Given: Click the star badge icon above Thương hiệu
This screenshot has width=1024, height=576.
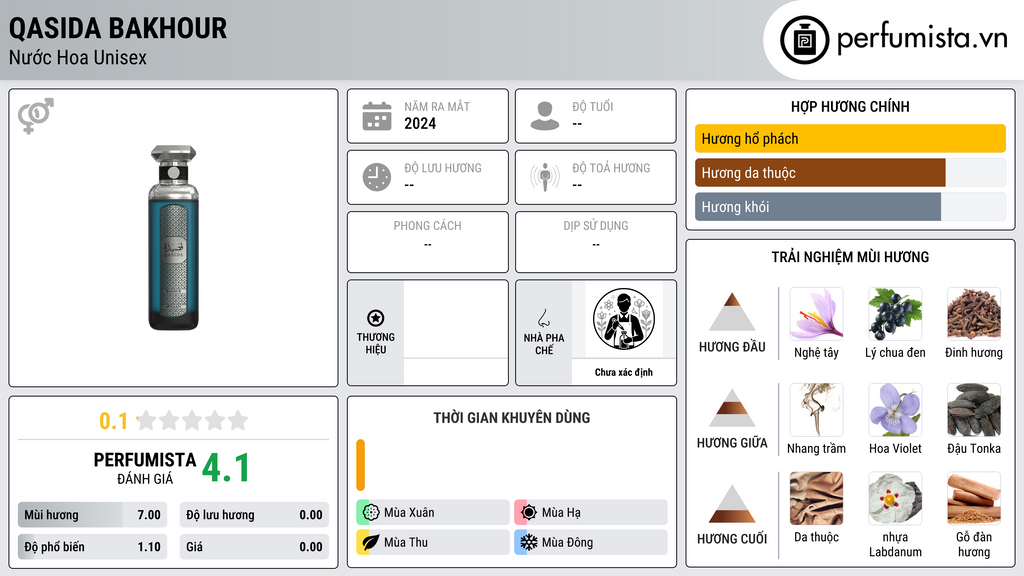Looking at the screenshot, I should (376, 318).
